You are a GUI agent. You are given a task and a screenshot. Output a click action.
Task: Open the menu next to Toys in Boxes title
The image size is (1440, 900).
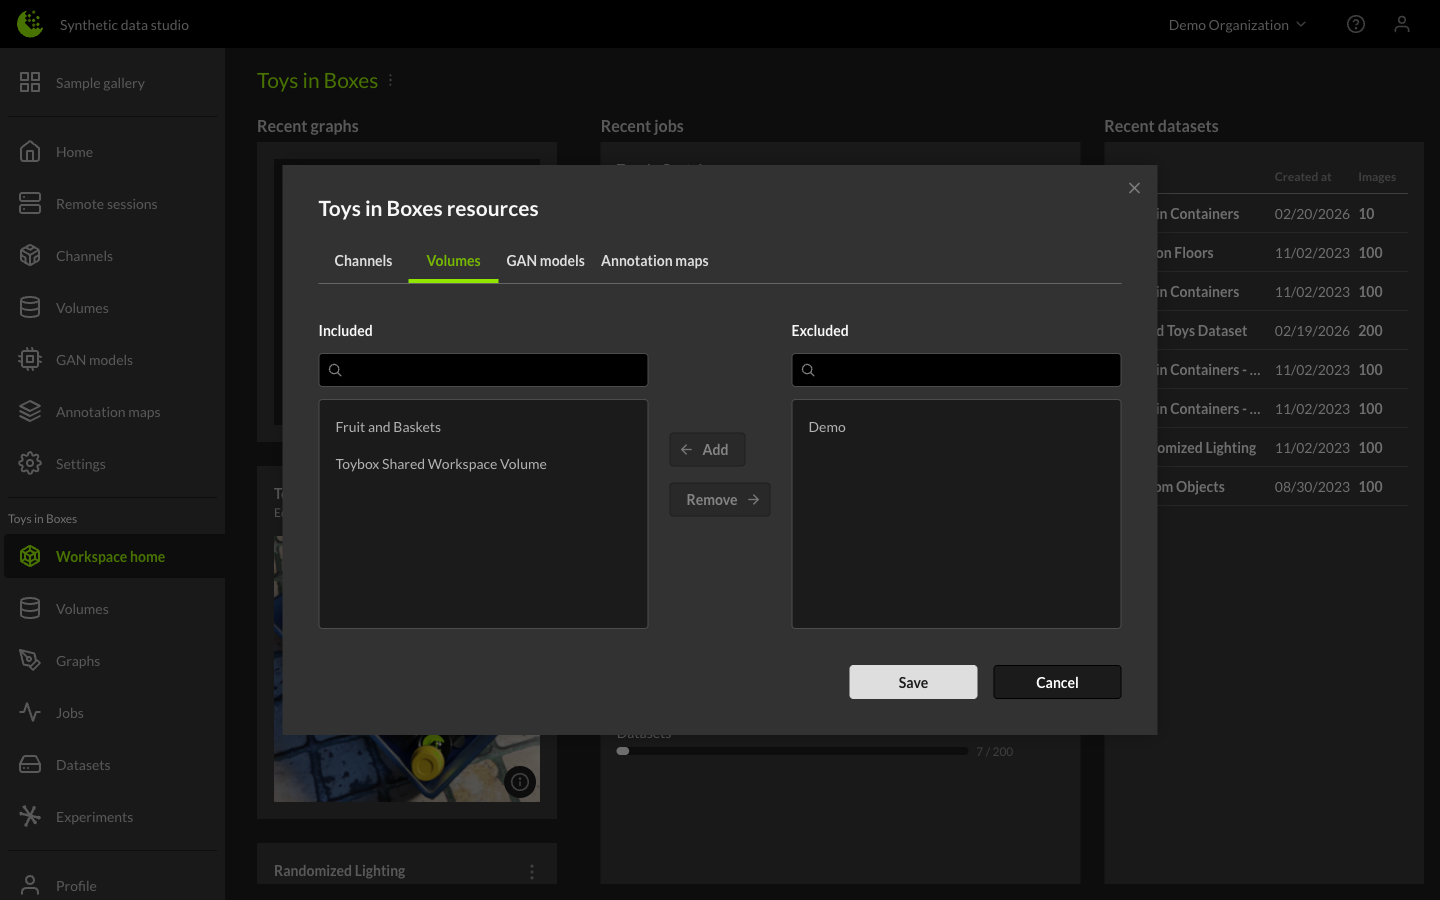pyautogui.click(x=391, y=80)
